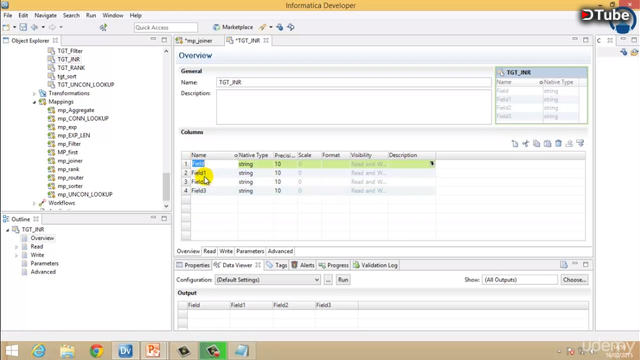
Task: Select Advanced in the Outline tree
Action: tap(43, 272)
